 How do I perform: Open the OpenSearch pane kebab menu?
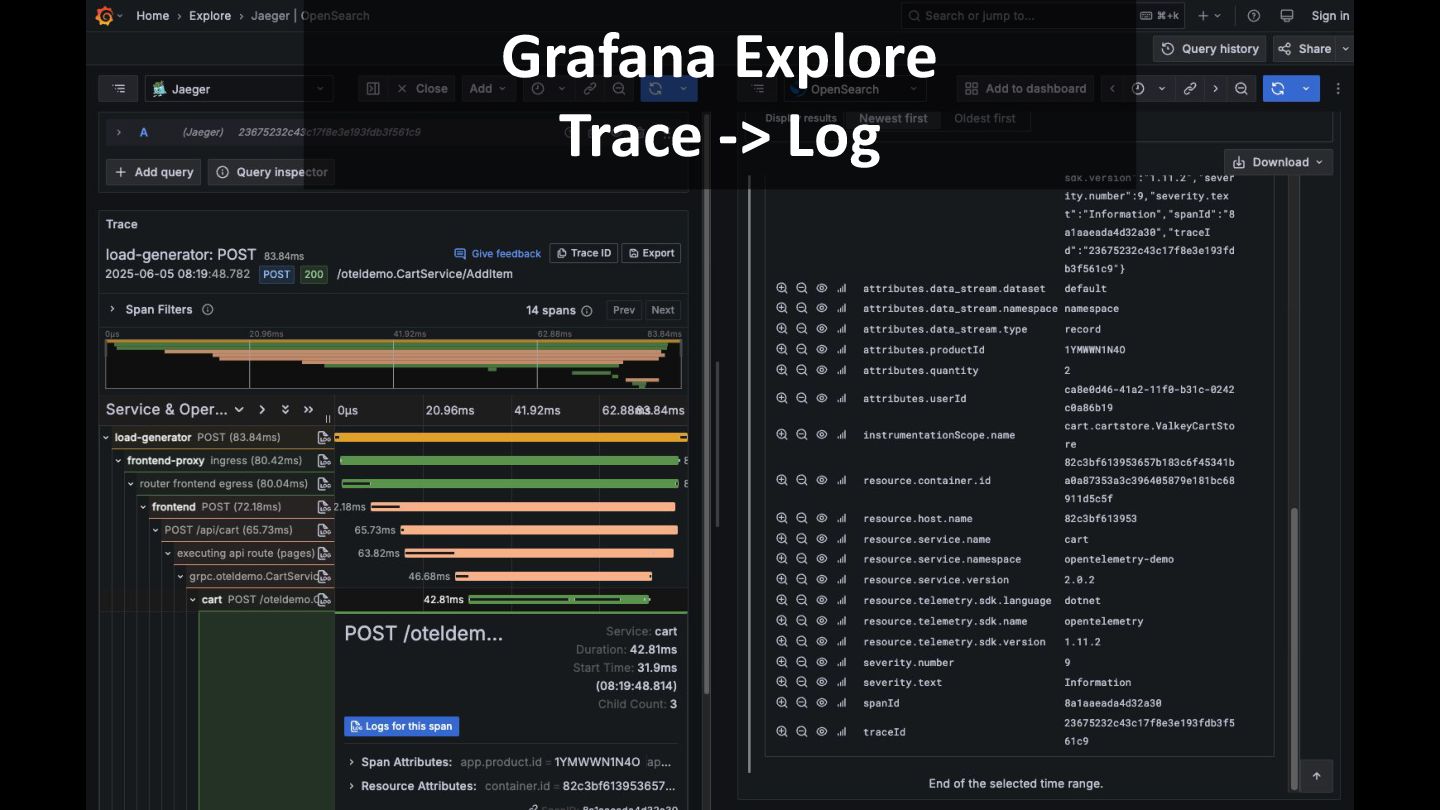pos(1338,89)
